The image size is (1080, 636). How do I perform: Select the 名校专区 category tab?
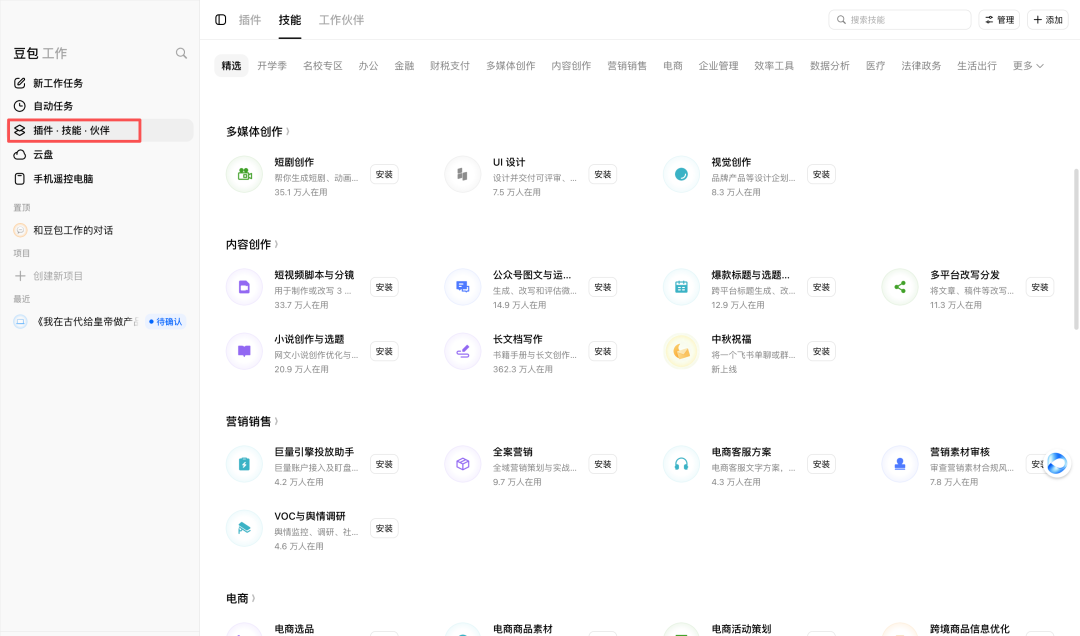(322, 65)
